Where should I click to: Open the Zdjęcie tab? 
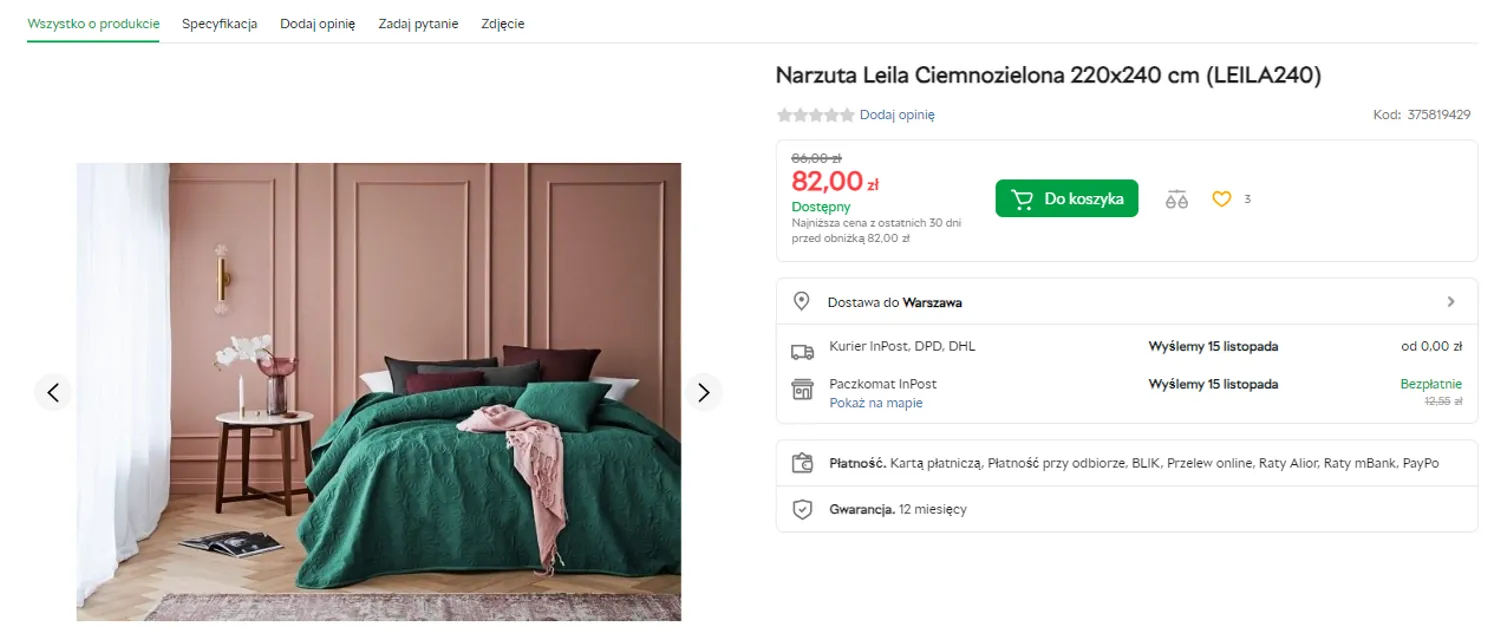point(502,24)
